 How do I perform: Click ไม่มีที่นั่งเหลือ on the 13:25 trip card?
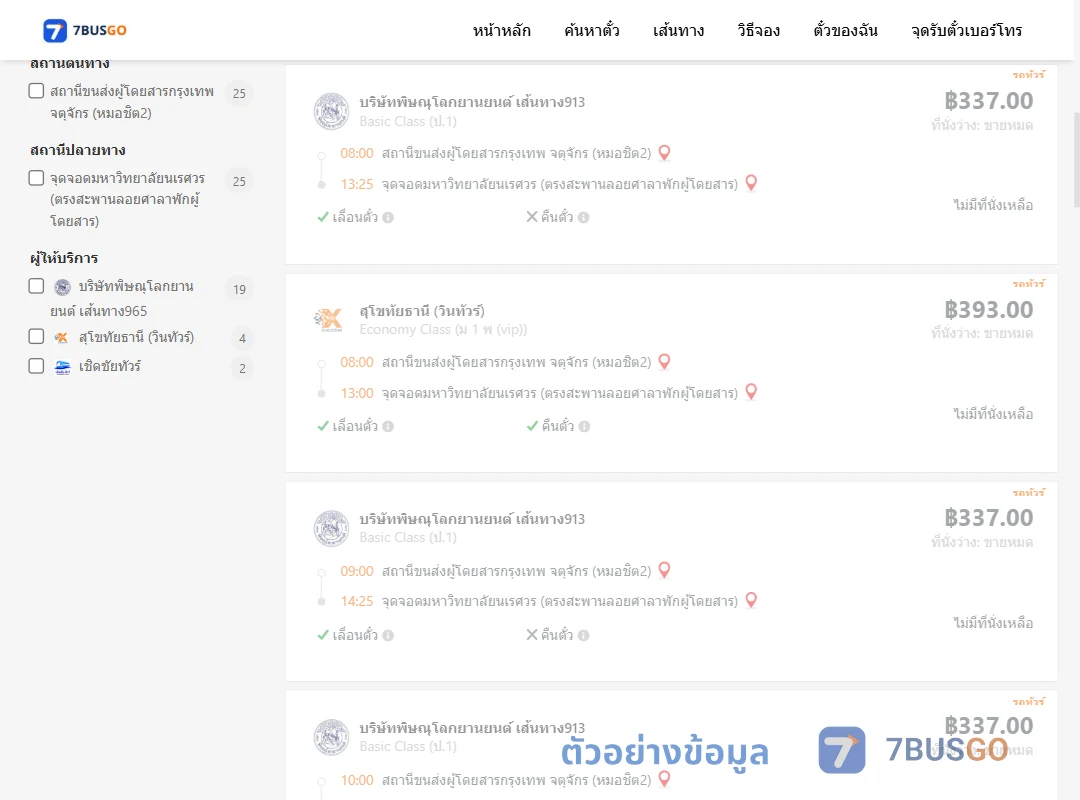[x=993, y=205]
